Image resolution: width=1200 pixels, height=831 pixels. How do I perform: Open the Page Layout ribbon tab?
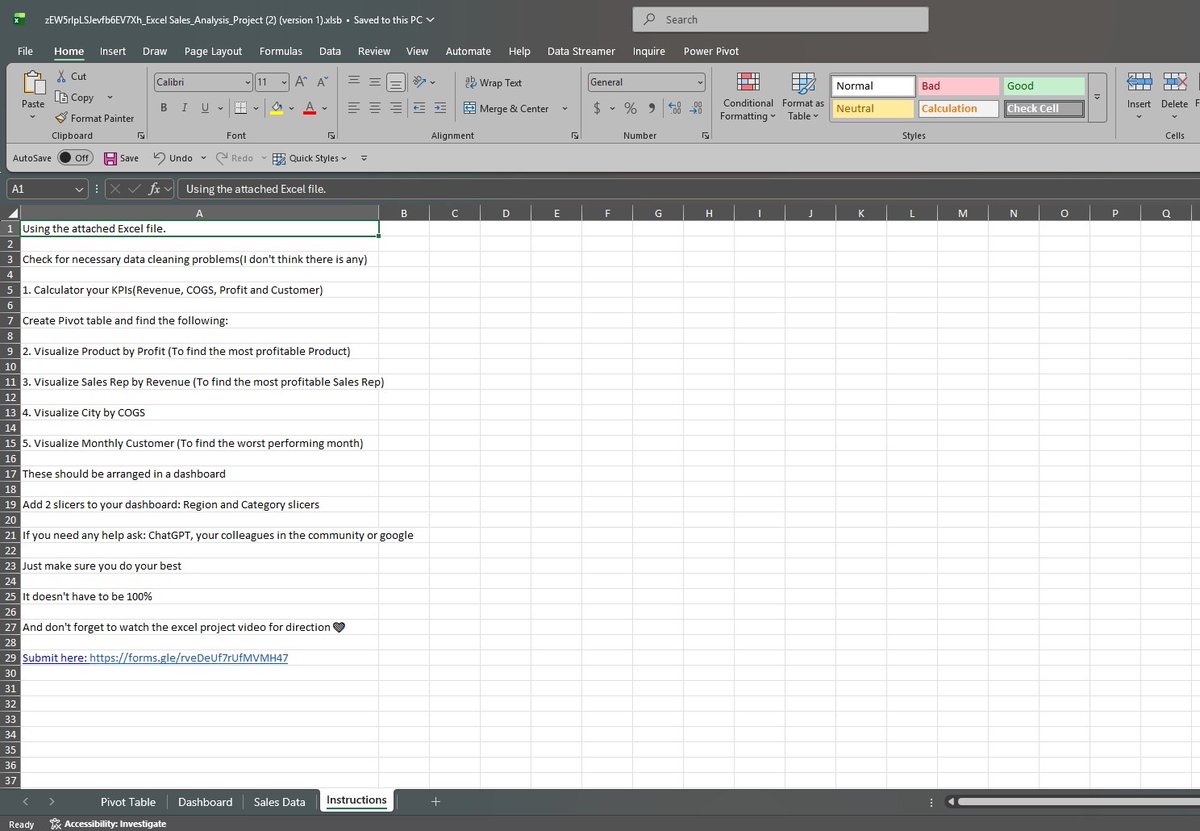(213, 51)
